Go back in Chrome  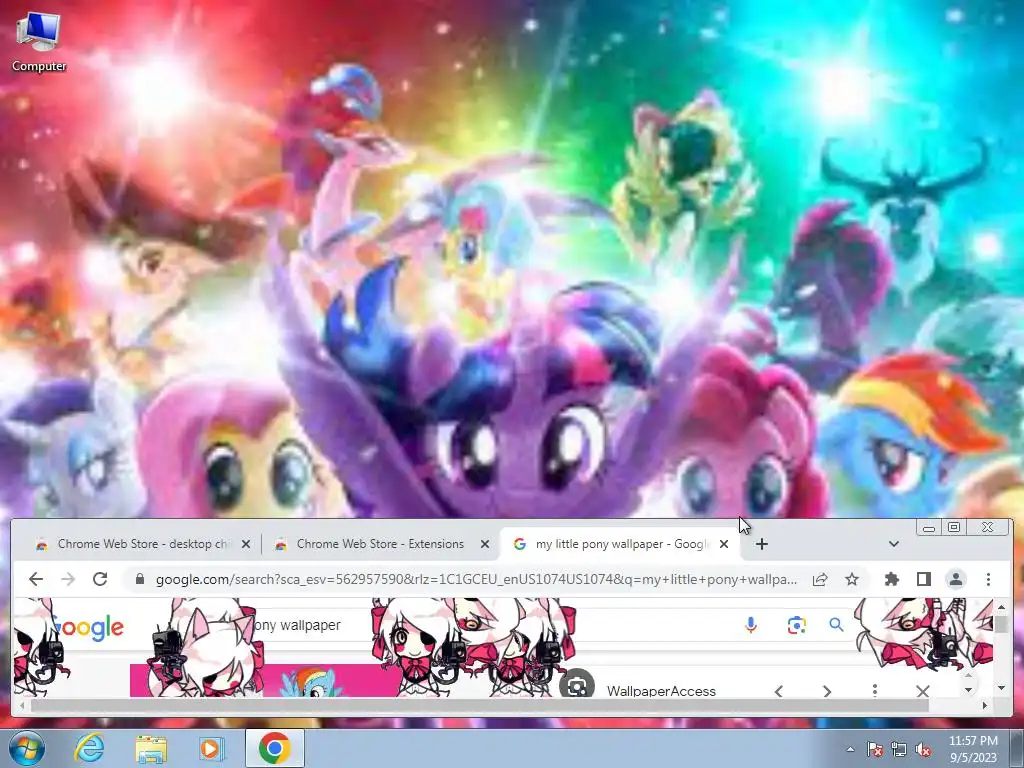36,579
